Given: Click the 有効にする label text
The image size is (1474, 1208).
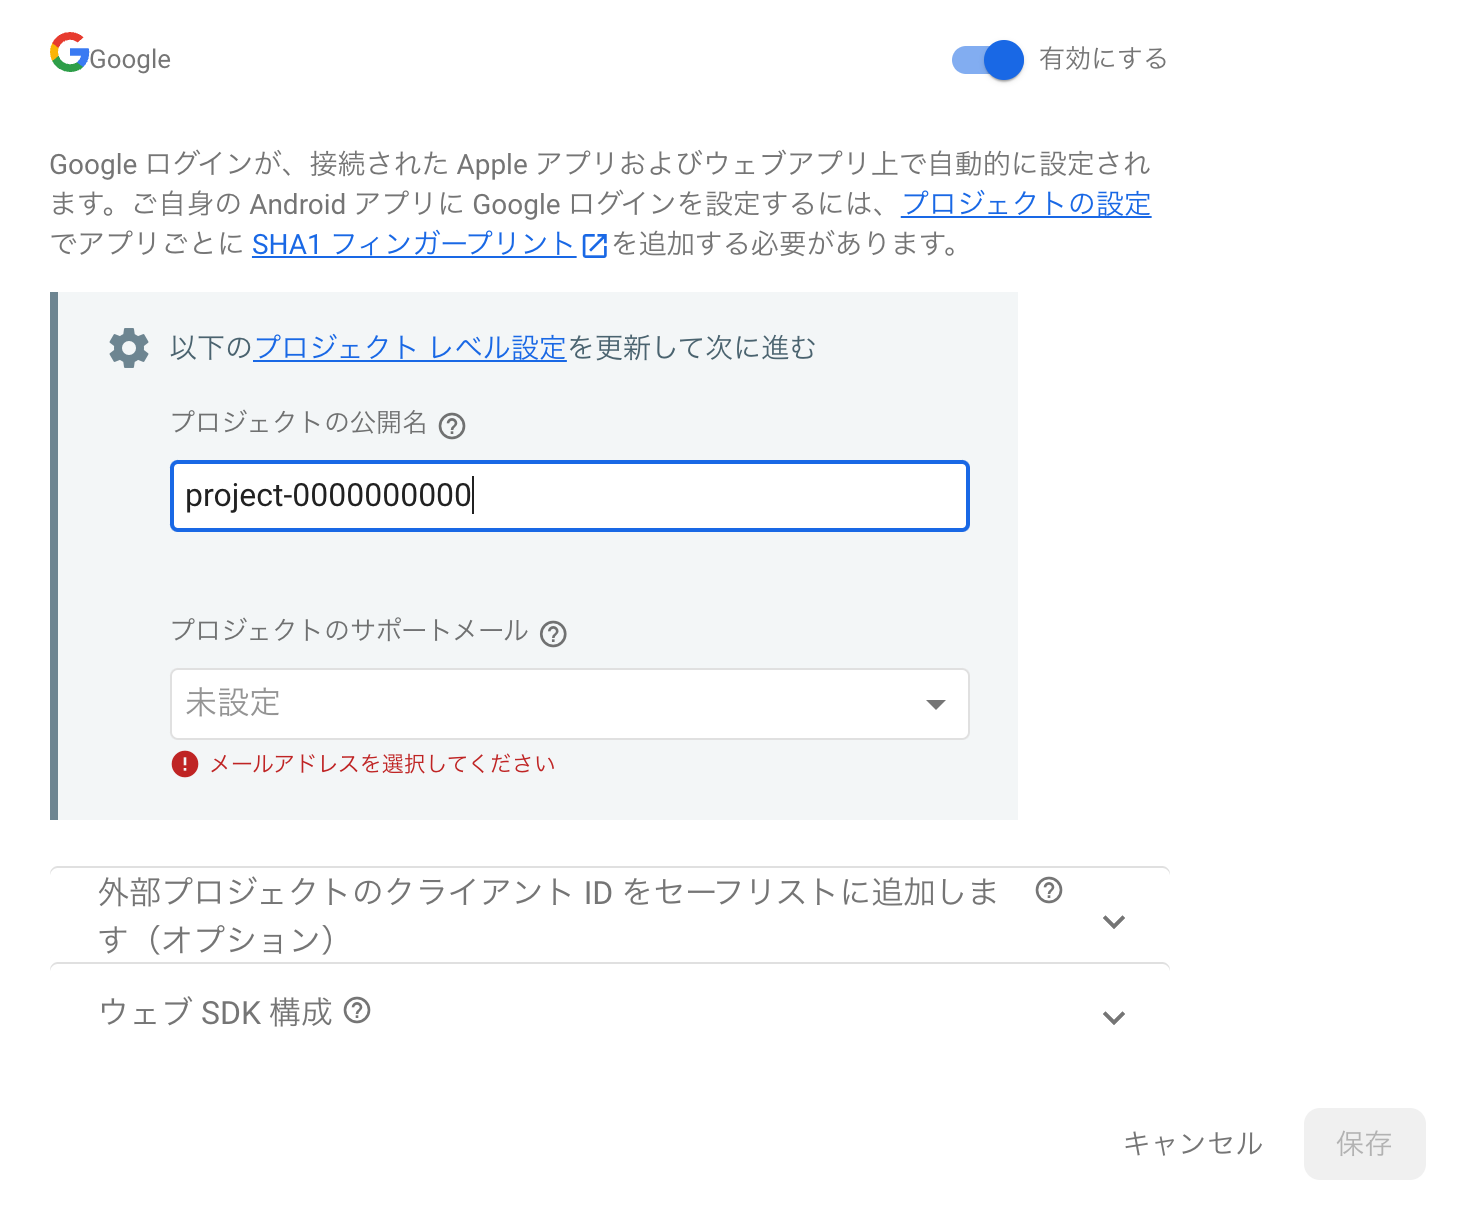Looking at the screenshot, I should click(1103, 59).
